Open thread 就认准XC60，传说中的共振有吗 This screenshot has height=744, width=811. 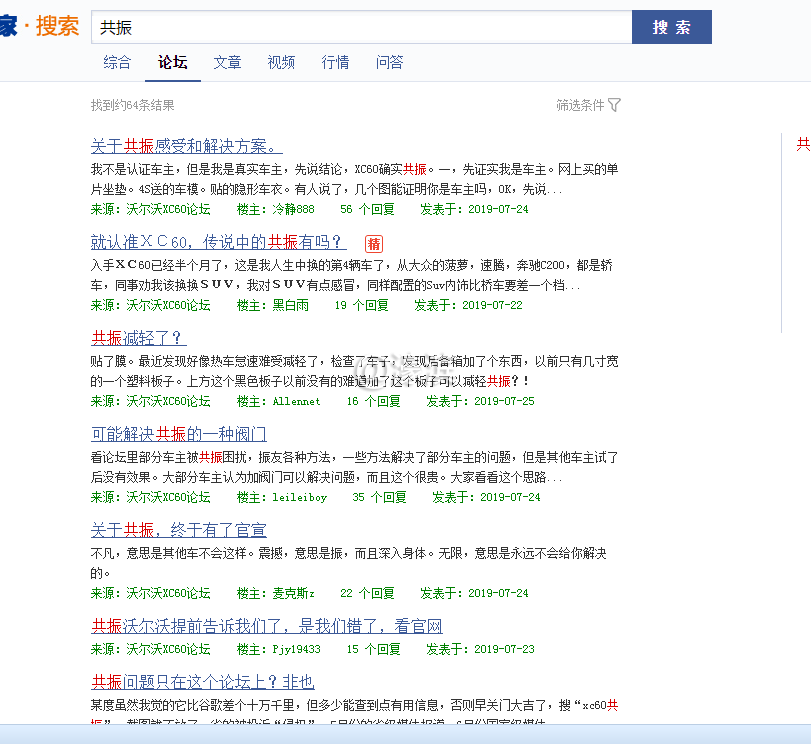click(215, 243)
